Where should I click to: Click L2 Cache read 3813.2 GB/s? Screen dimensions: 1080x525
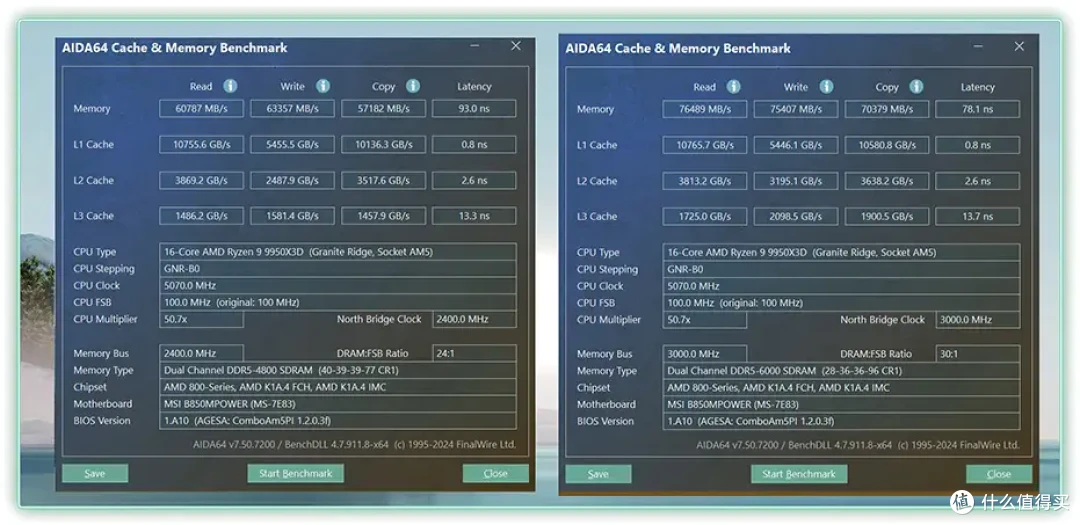coord(705,181)
